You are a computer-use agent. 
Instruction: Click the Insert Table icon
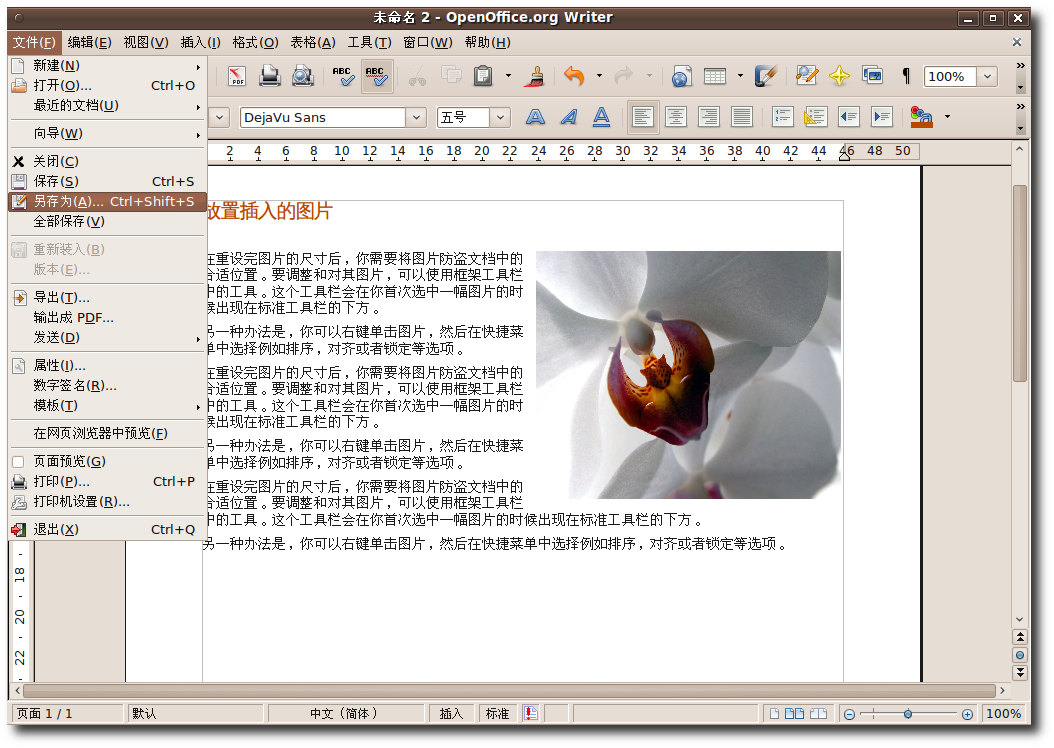tap(715, 76)
